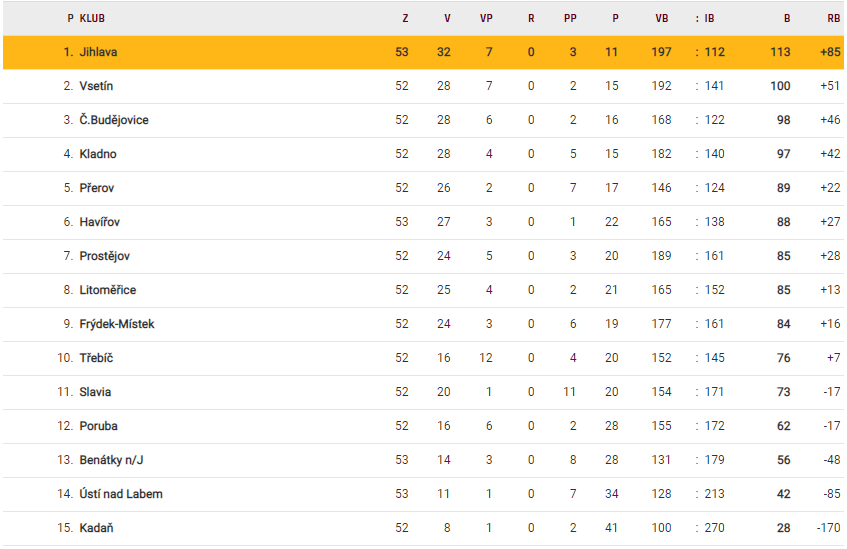Click the VB column header

[662, 18]
